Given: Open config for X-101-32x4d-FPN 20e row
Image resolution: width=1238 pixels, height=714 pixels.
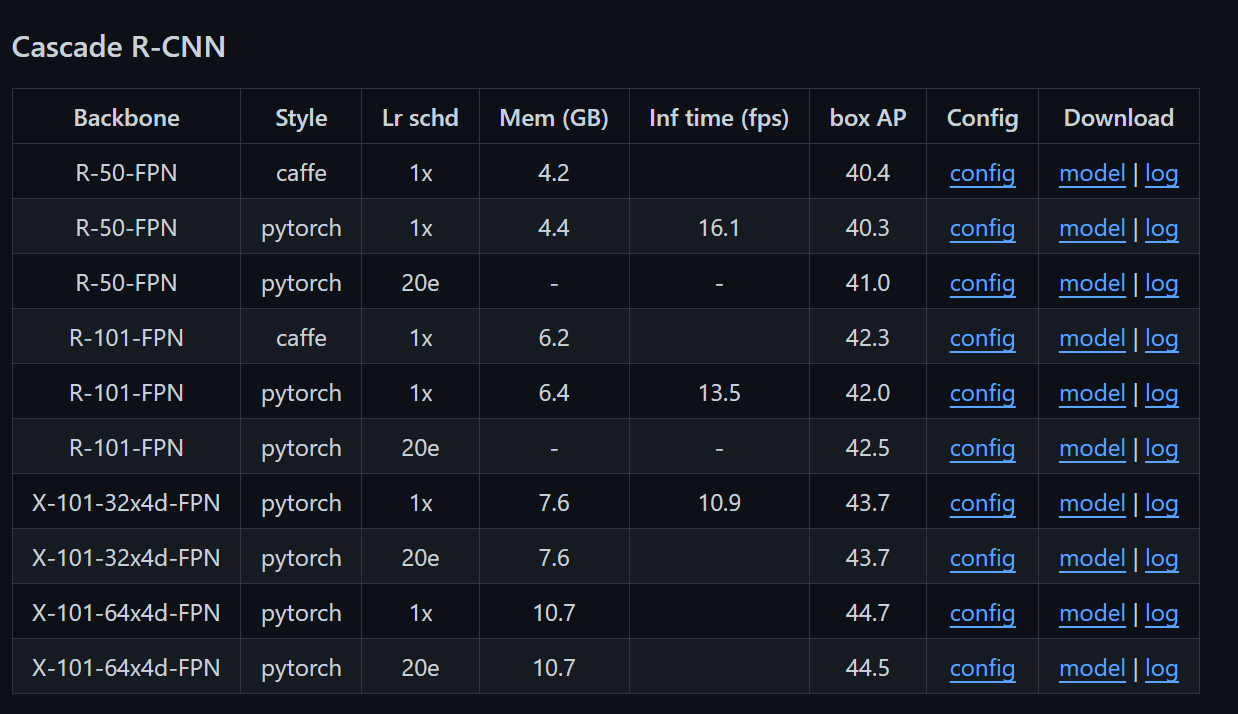Looking at the screenshot, I should 982,558.
